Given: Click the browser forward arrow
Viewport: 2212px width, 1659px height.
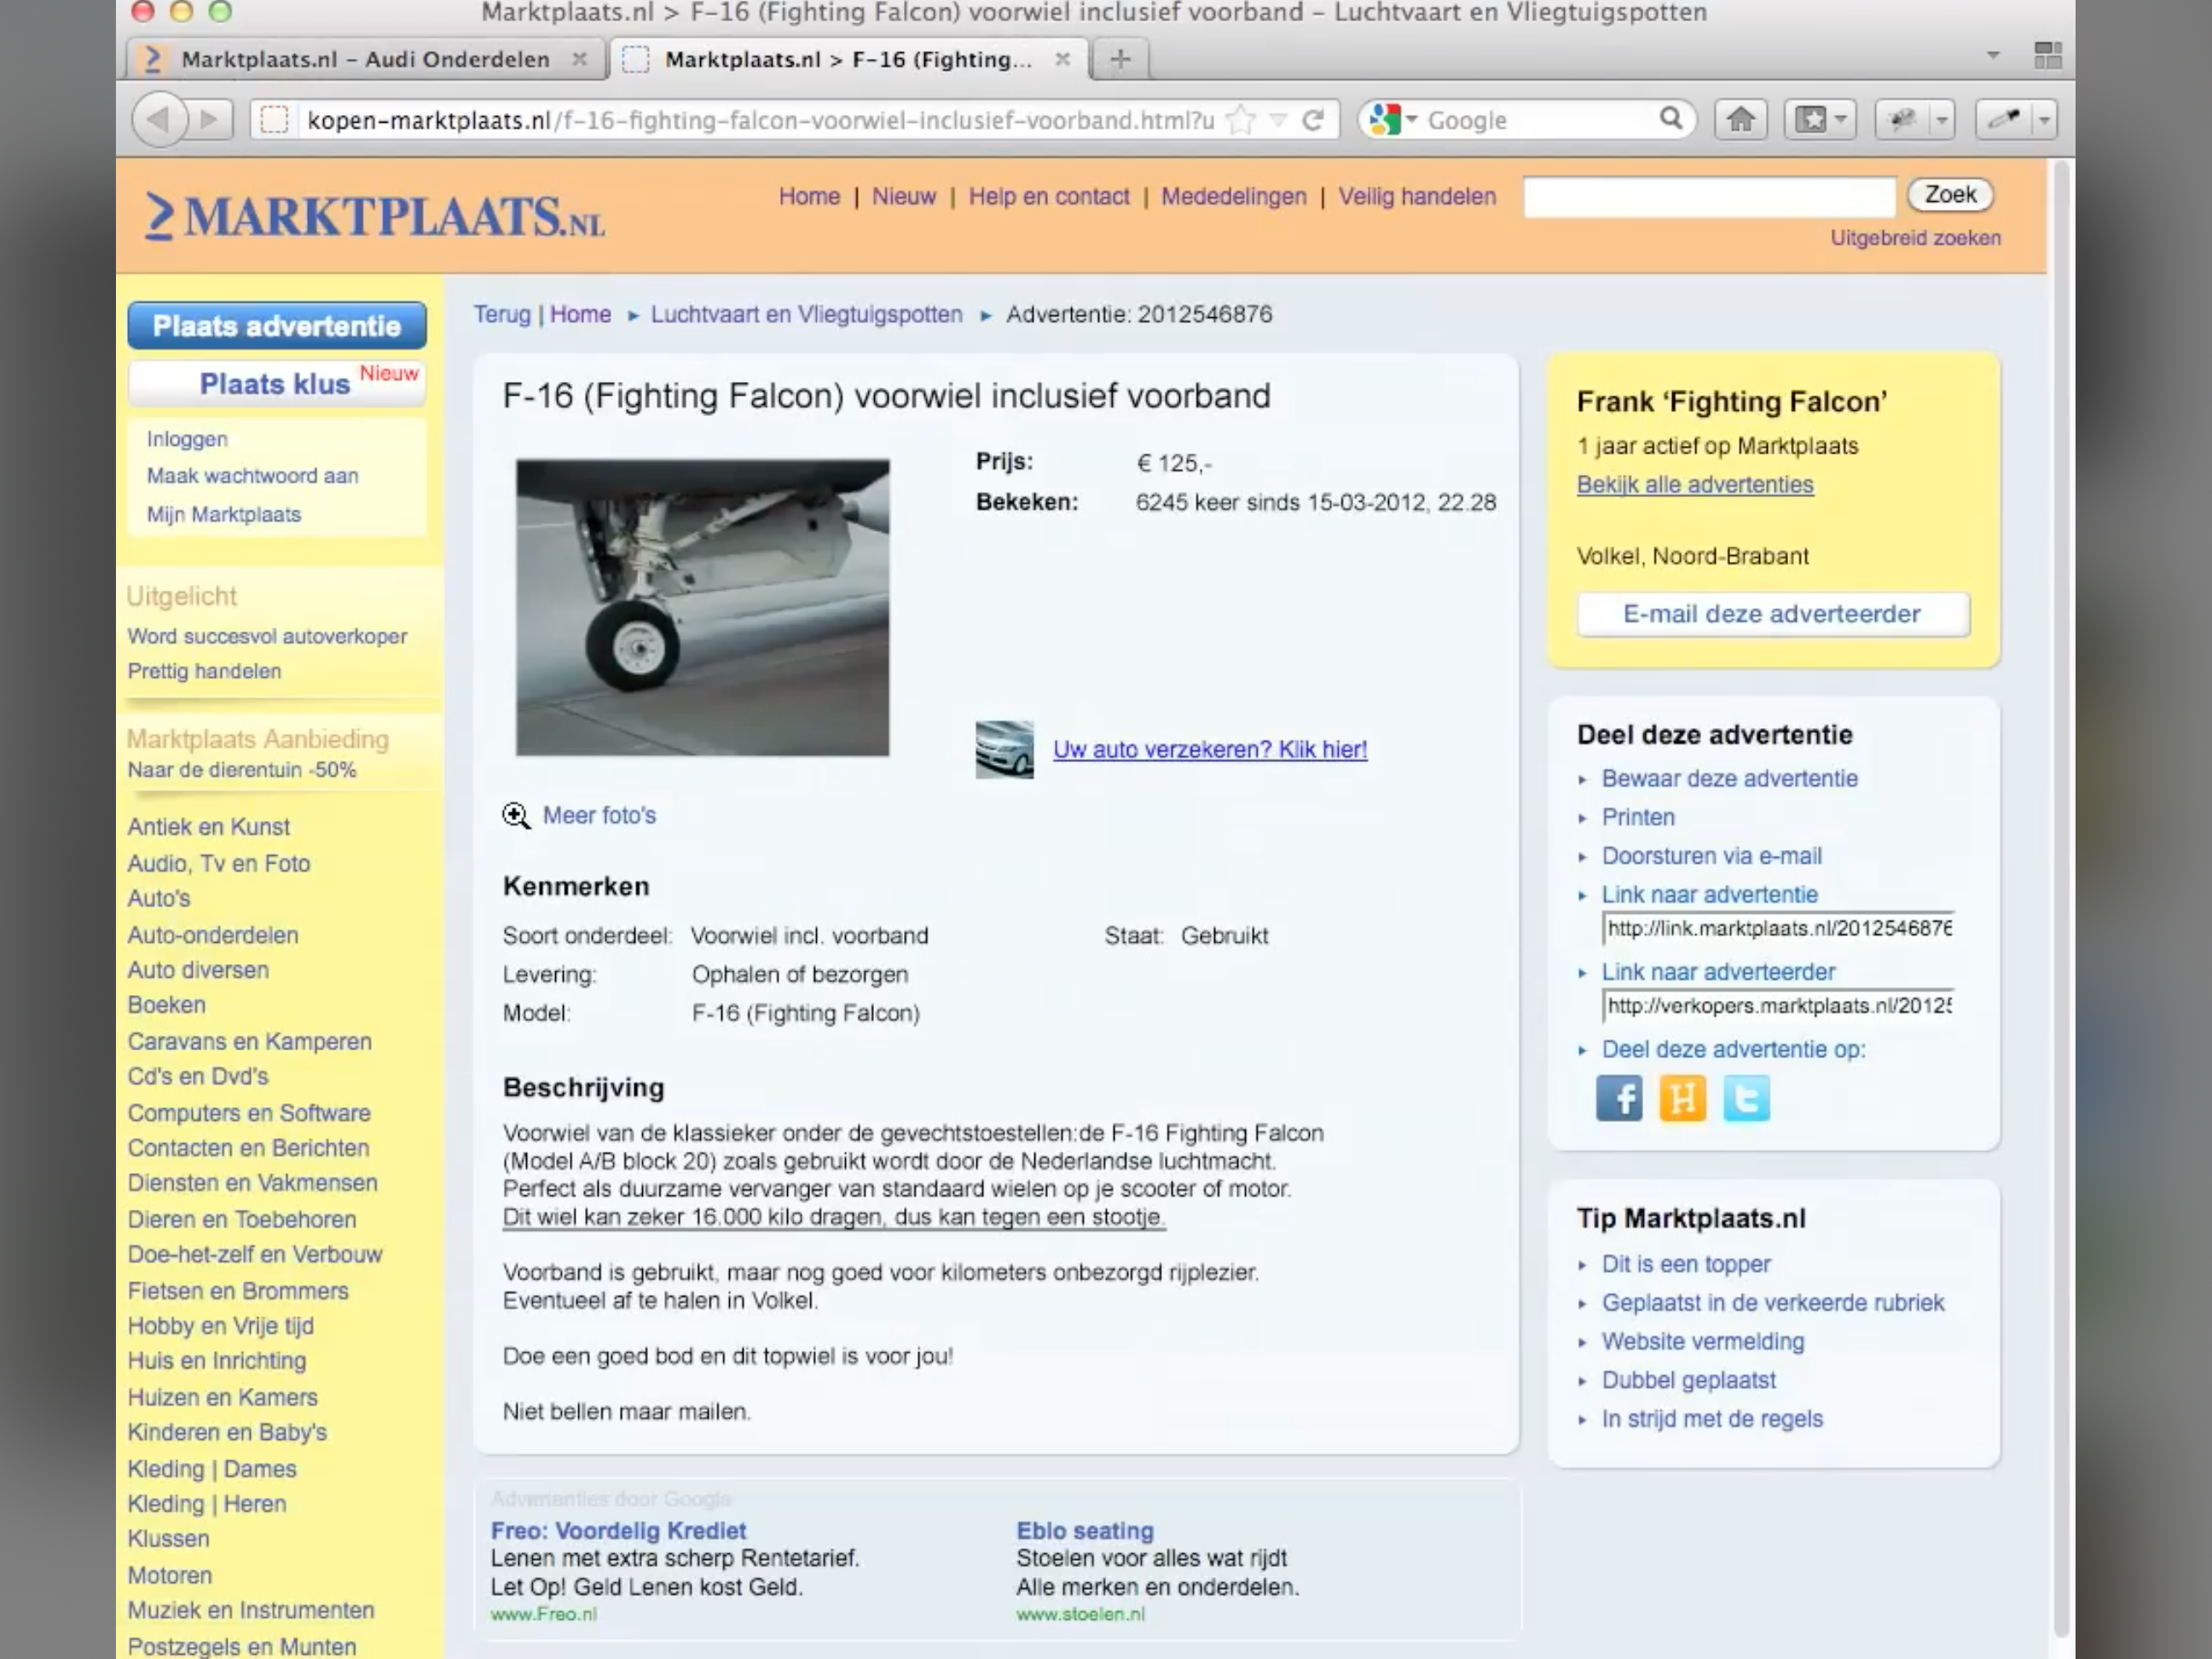Looking at the screenshot, I should point(210,120).
